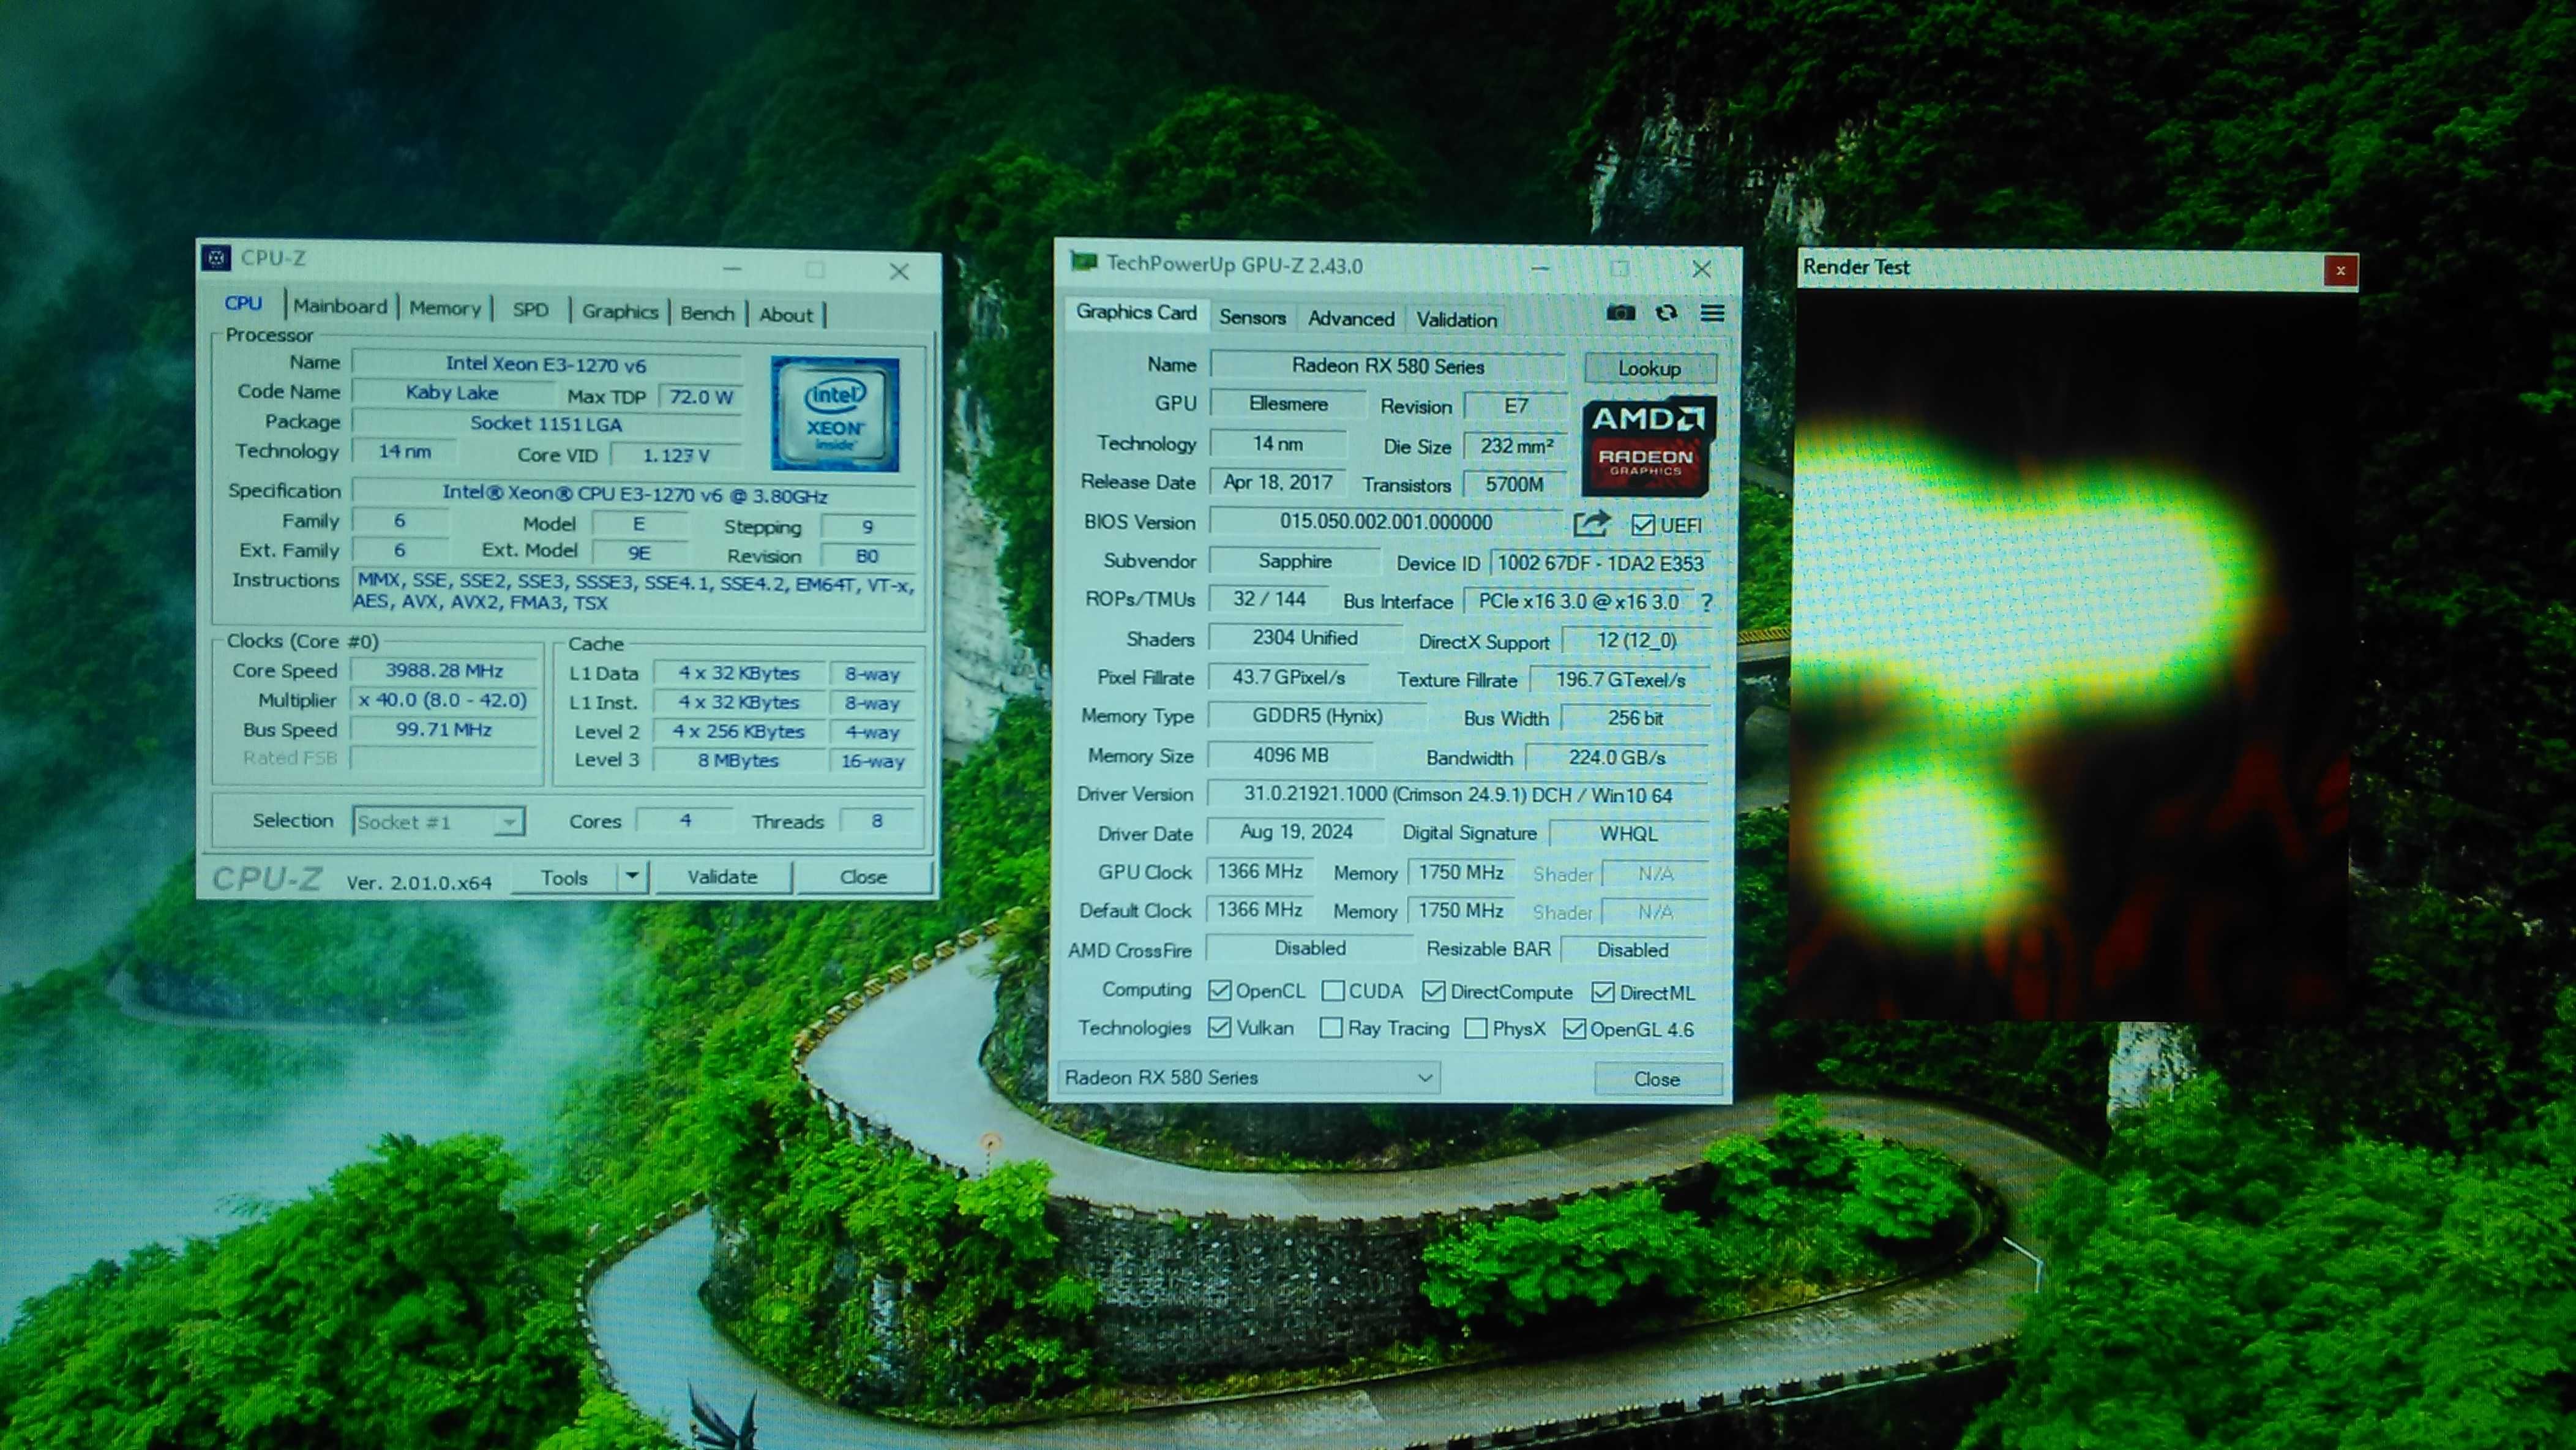Viewport: 2576px width, 1450px height.
Task: Toggle the OpenGL 4.6 checkbox
Action: 1574,1029
